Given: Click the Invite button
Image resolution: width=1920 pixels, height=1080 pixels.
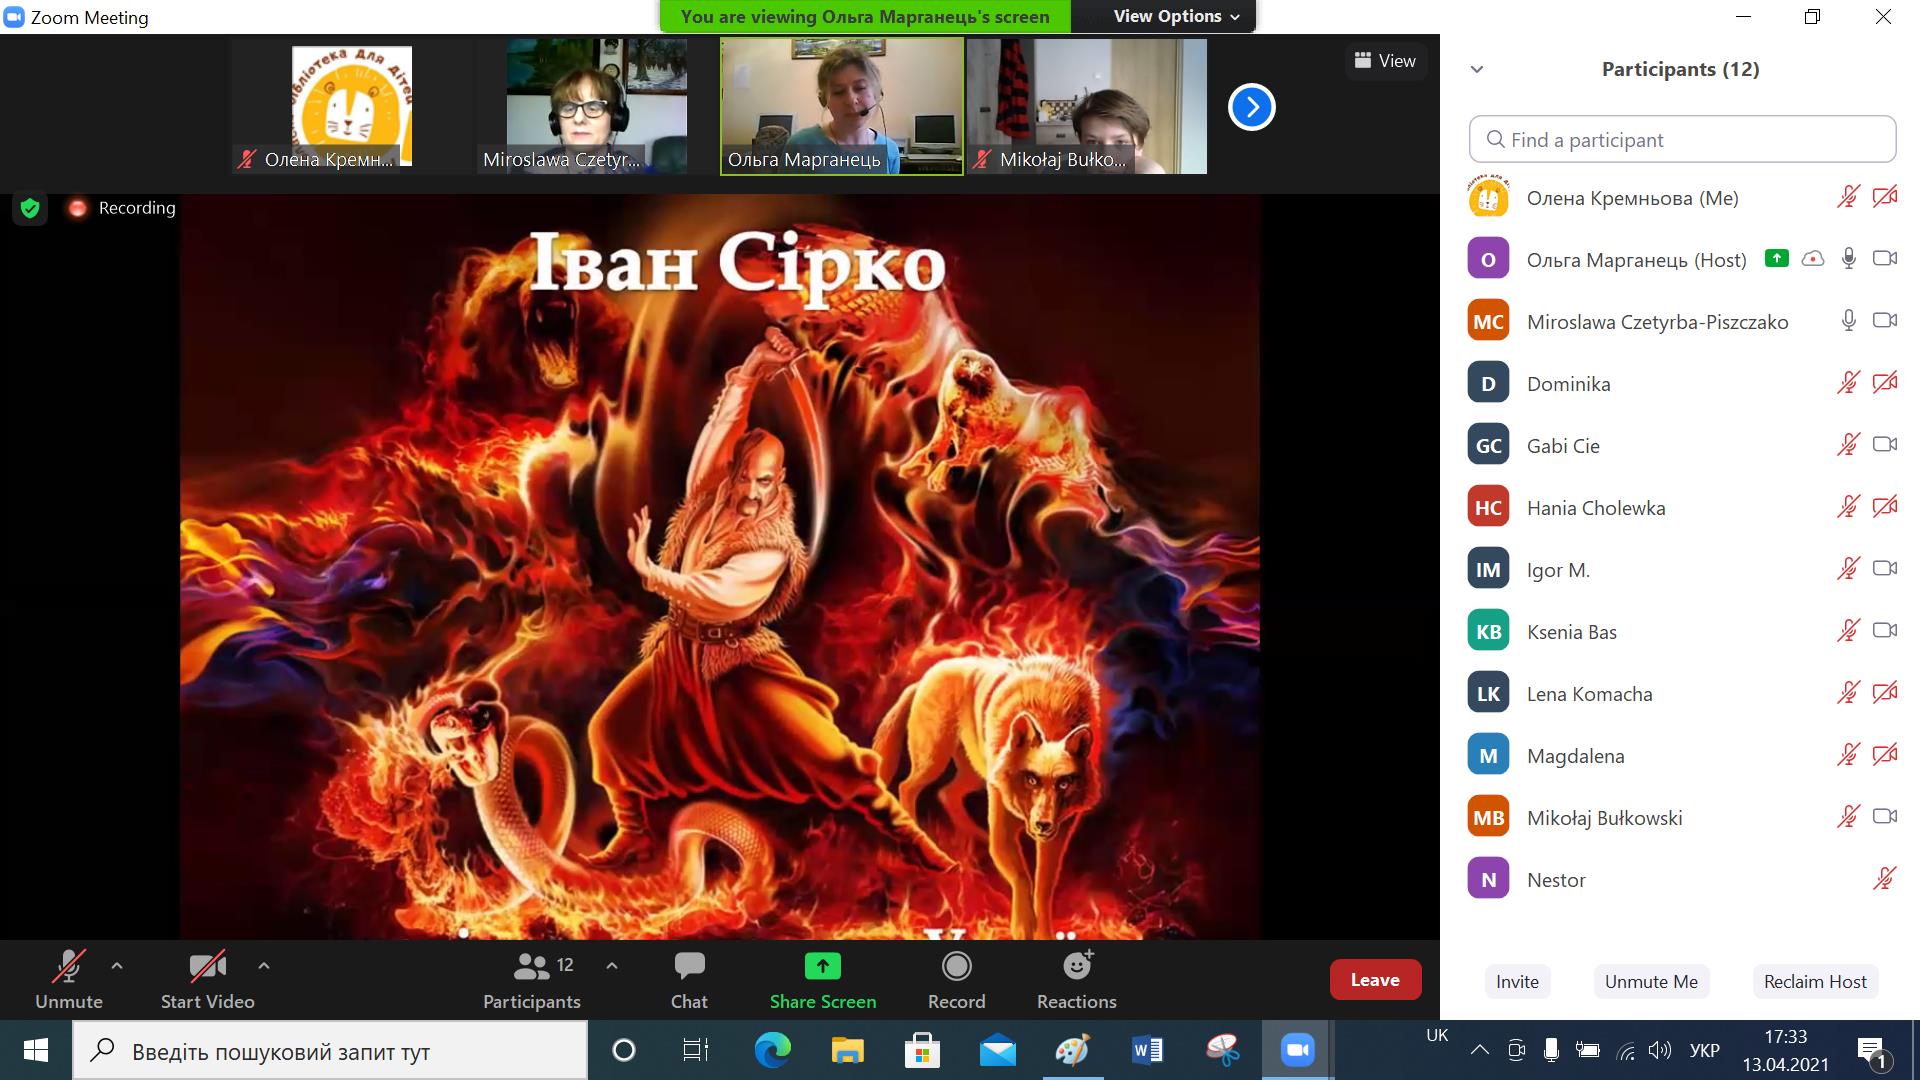Looking at the screenshot, I should [1517, 982].
